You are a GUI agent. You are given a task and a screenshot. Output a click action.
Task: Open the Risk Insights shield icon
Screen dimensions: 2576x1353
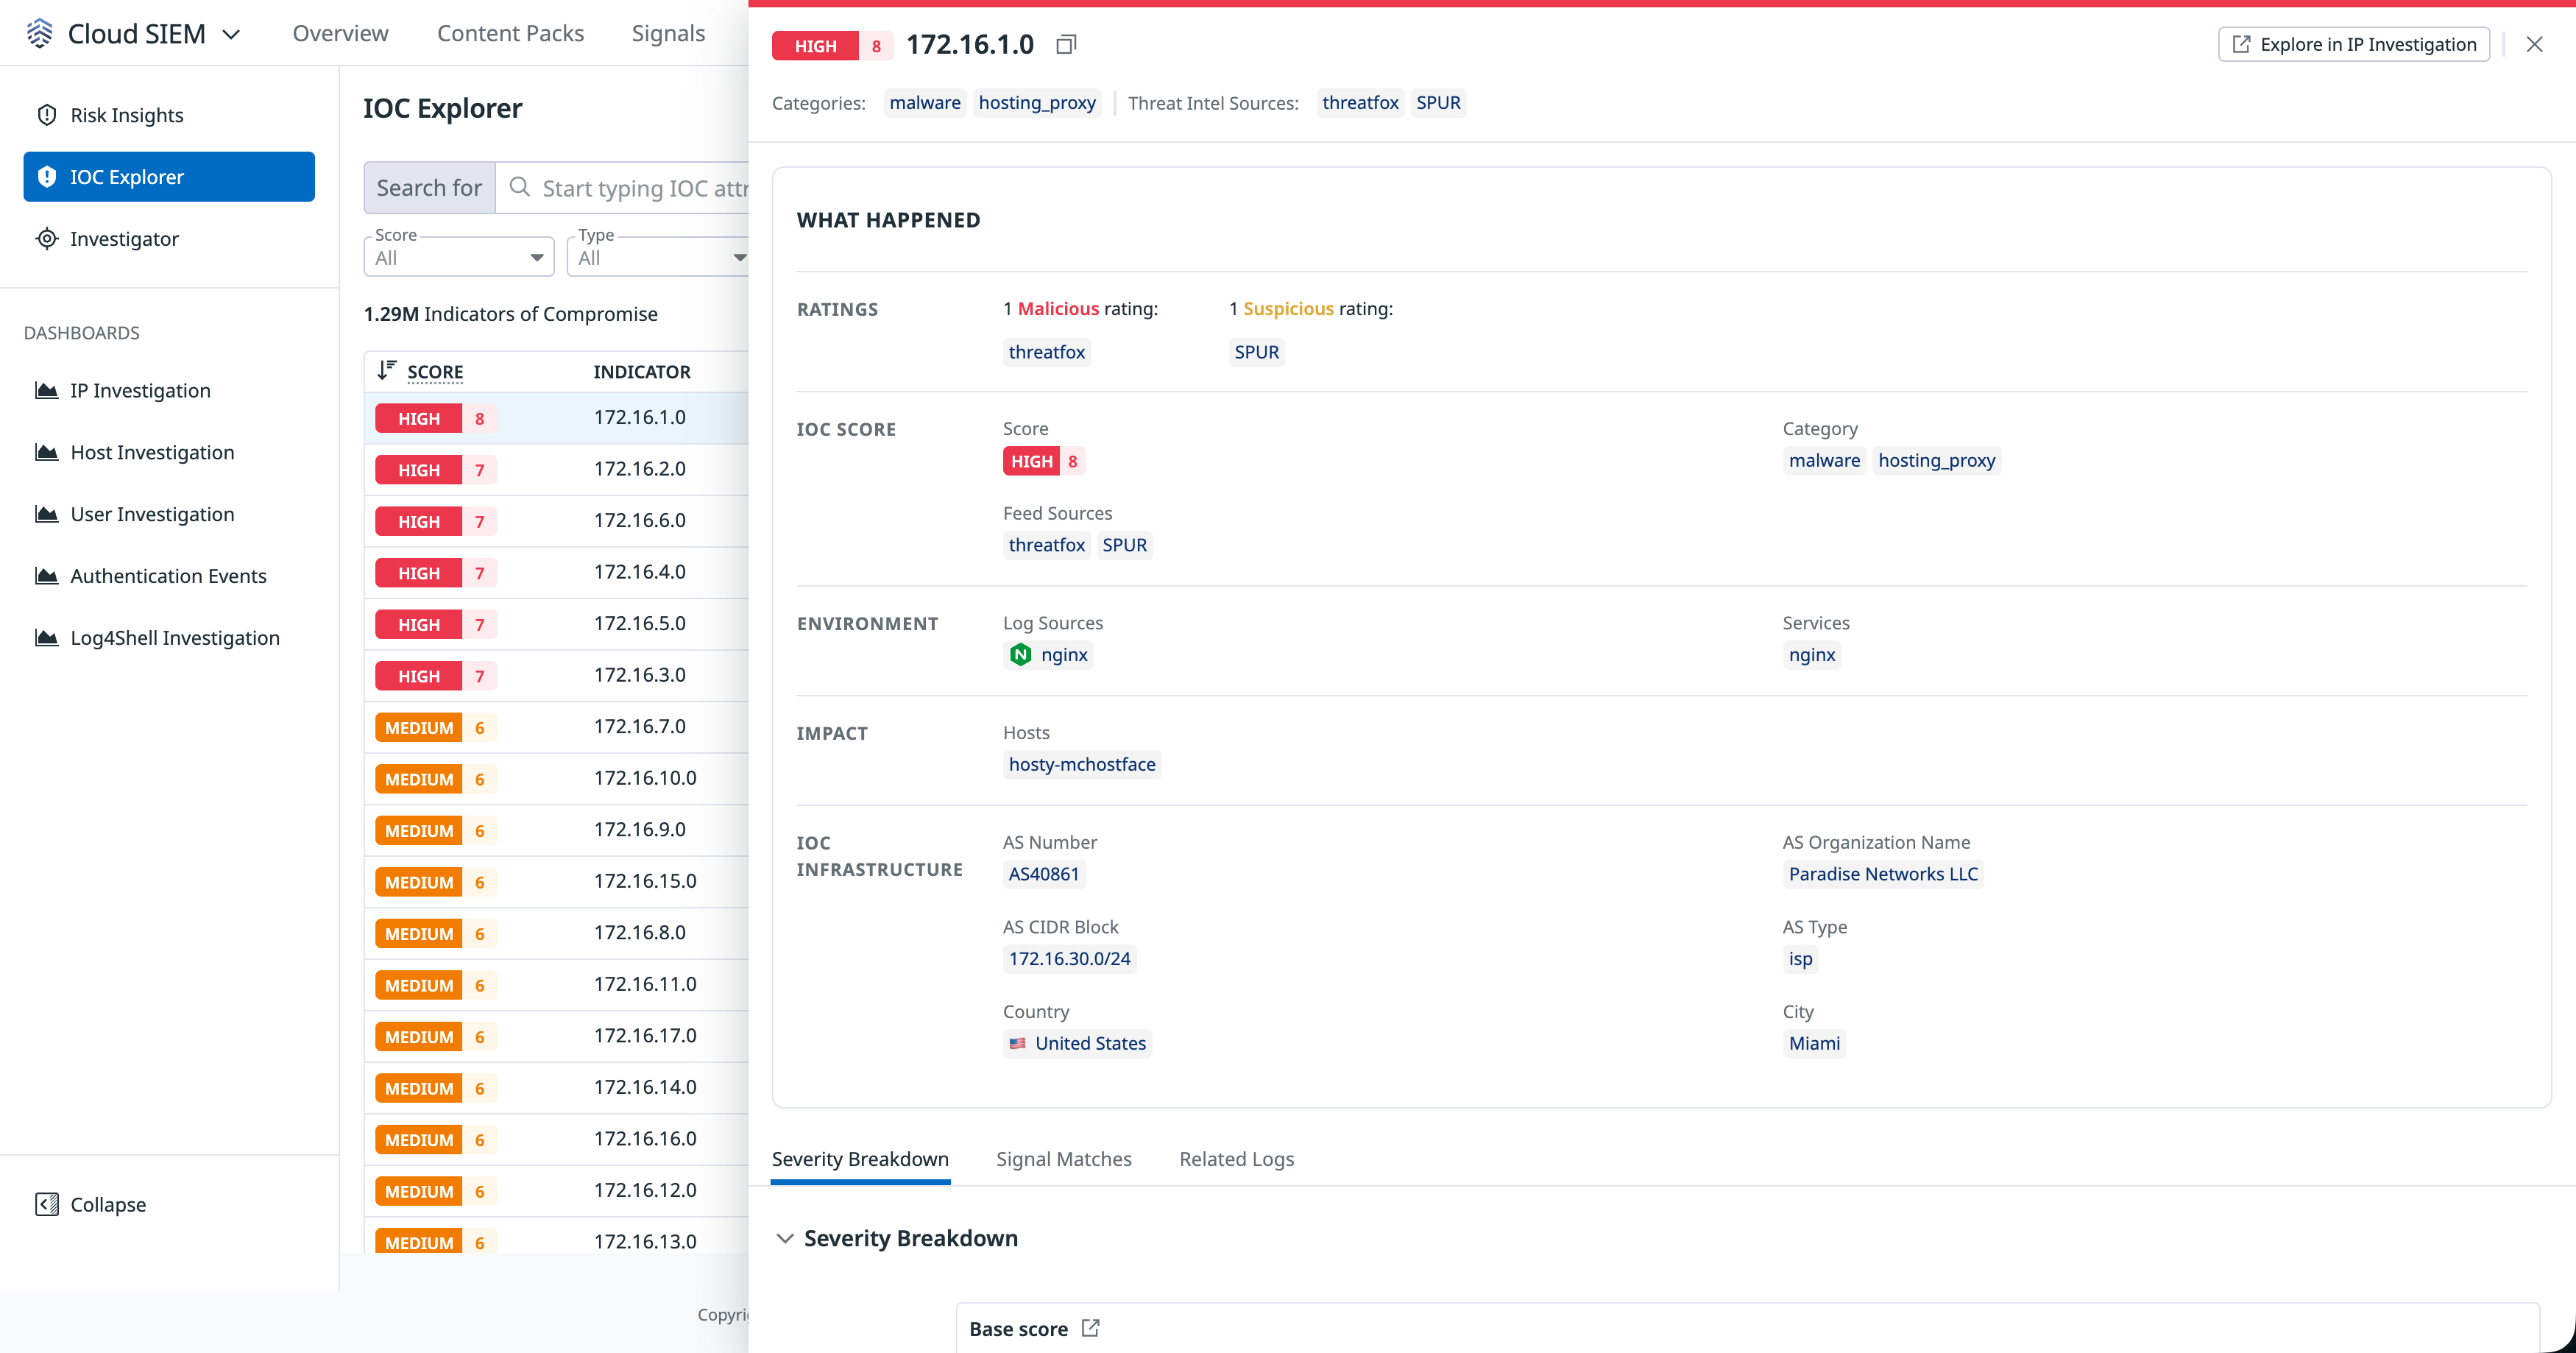click(x=46, y=115)
